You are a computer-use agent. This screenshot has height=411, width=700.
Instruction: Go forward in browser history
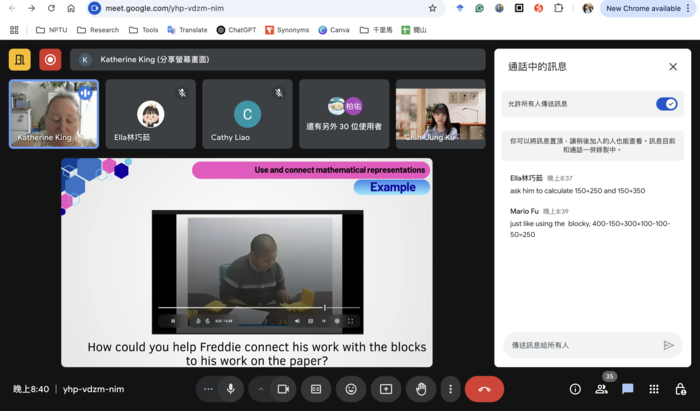31,8
